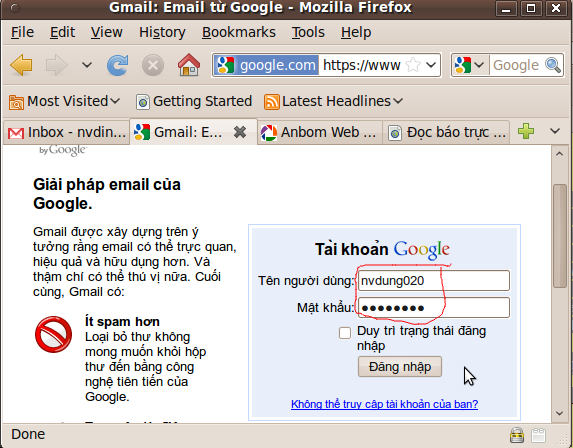573x448 pixels.
Task: Click the by Google logo
Action: (63, 150)
